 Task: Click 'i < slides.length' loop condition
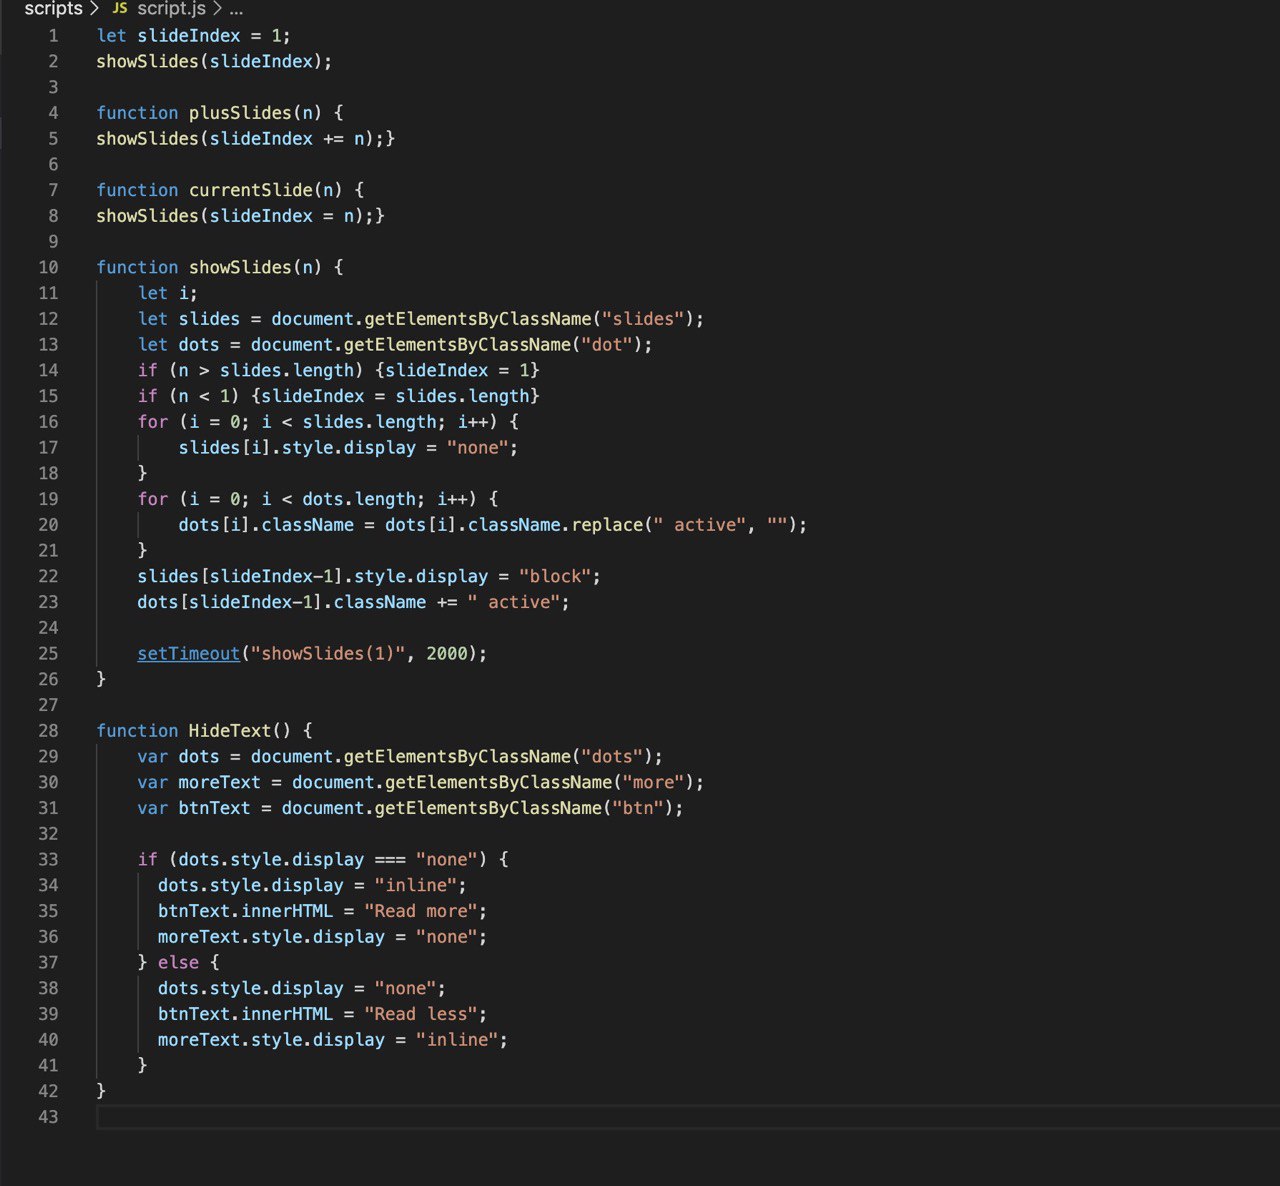pyautogui.click(x=348, y=421)
